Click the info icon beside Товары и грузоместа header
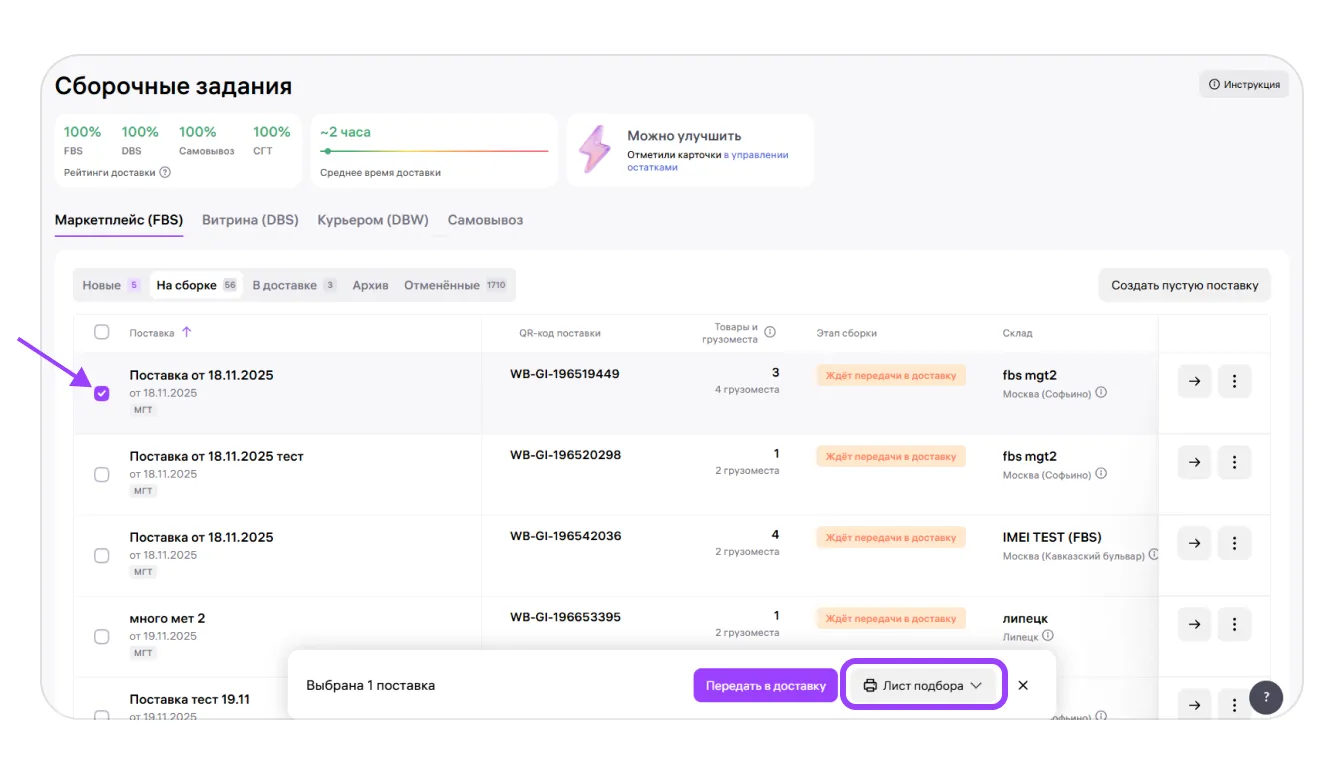The image size is (1344, 774). [x=770, y=333]
